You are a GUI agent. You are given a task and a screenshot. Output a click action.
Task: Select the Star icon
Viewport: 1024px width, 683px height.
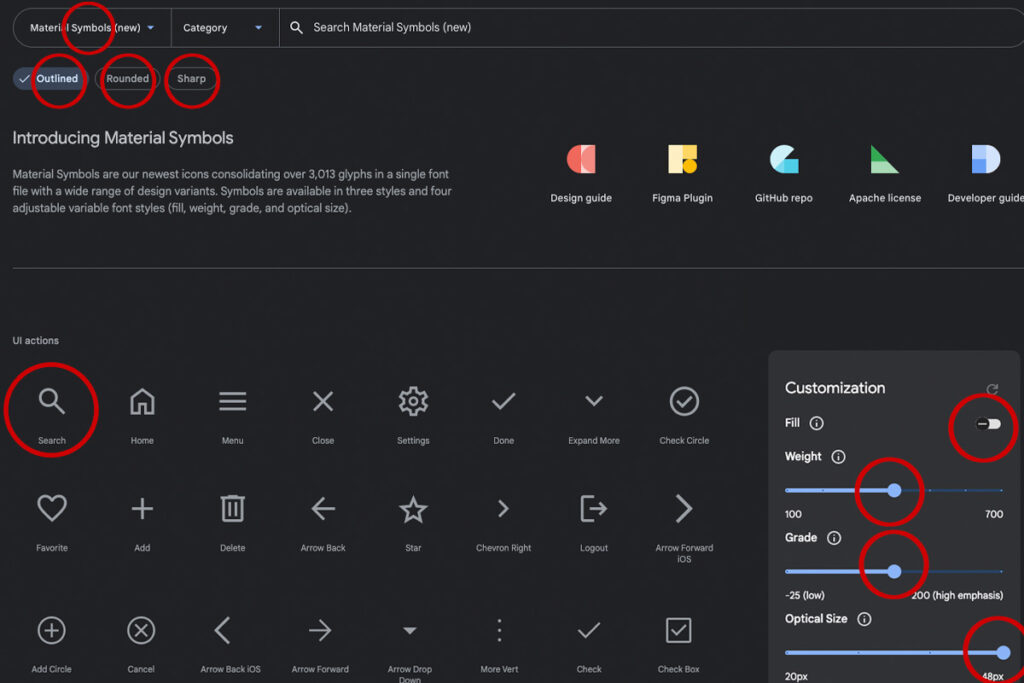coord(413,509)
